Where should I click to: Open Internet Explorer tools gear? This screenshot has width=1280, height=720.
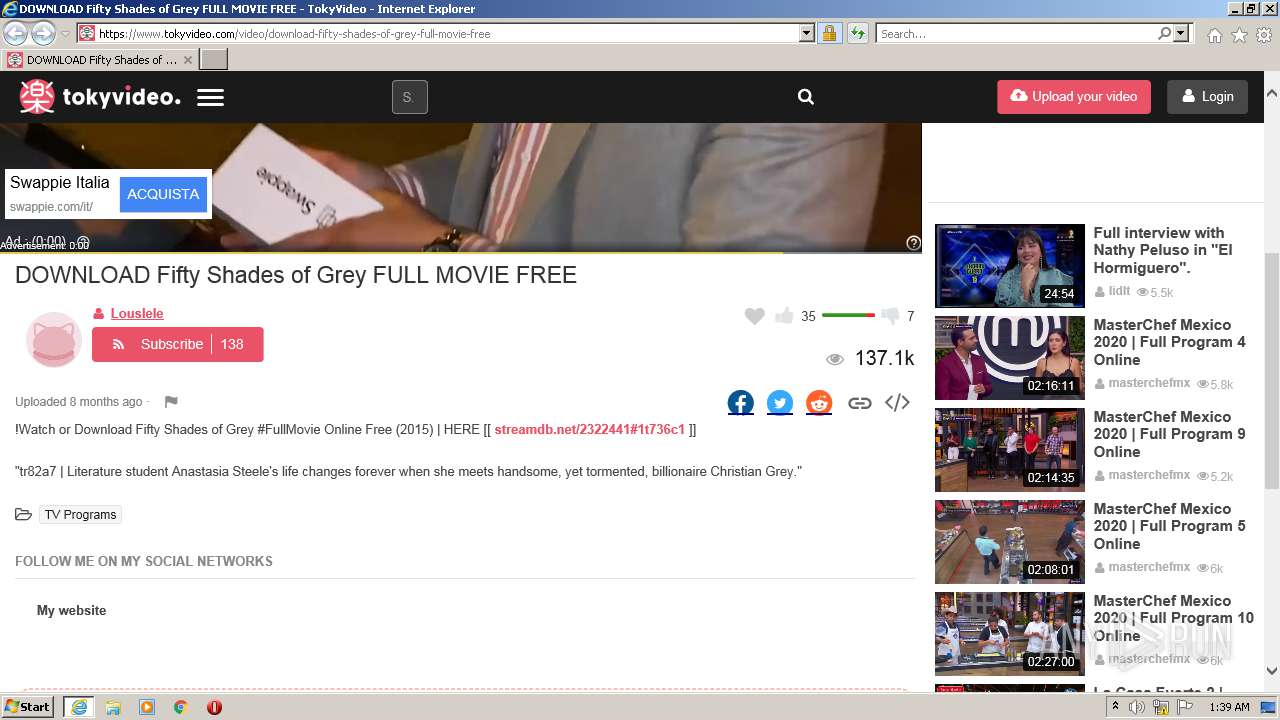click(x=1264, y=35)
